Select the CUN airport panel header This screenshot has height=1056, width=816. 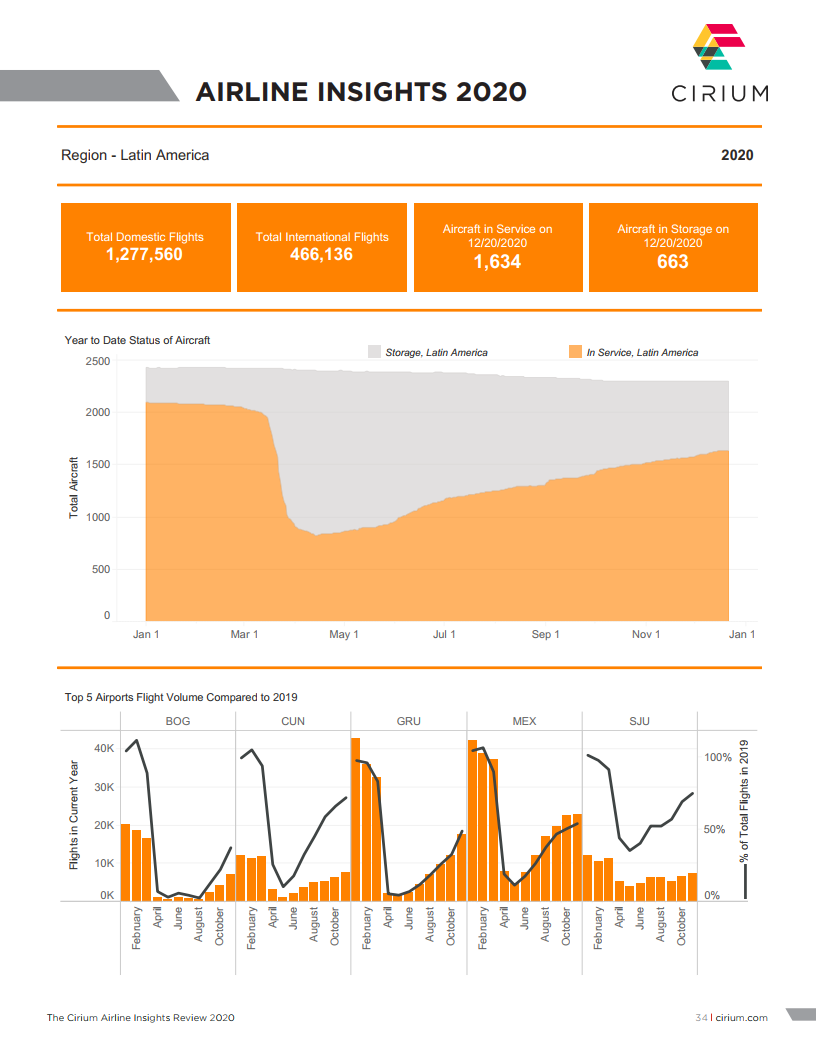pyautogui.click(x=293, y=721)
